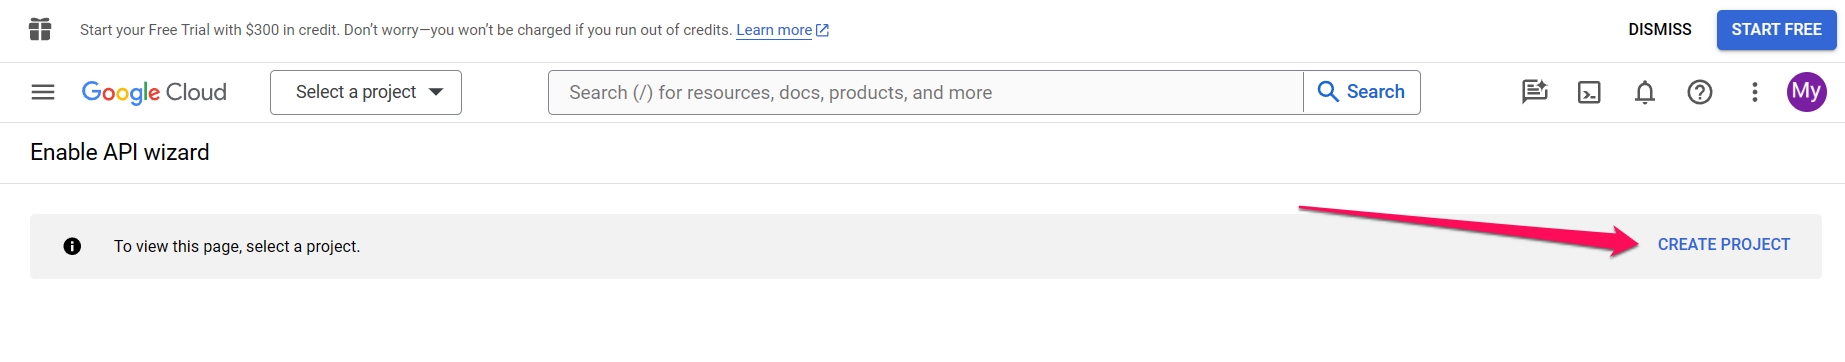Click the Enable API wizard heading
The width and height of the screenshot is (1845, 362).
120,152
